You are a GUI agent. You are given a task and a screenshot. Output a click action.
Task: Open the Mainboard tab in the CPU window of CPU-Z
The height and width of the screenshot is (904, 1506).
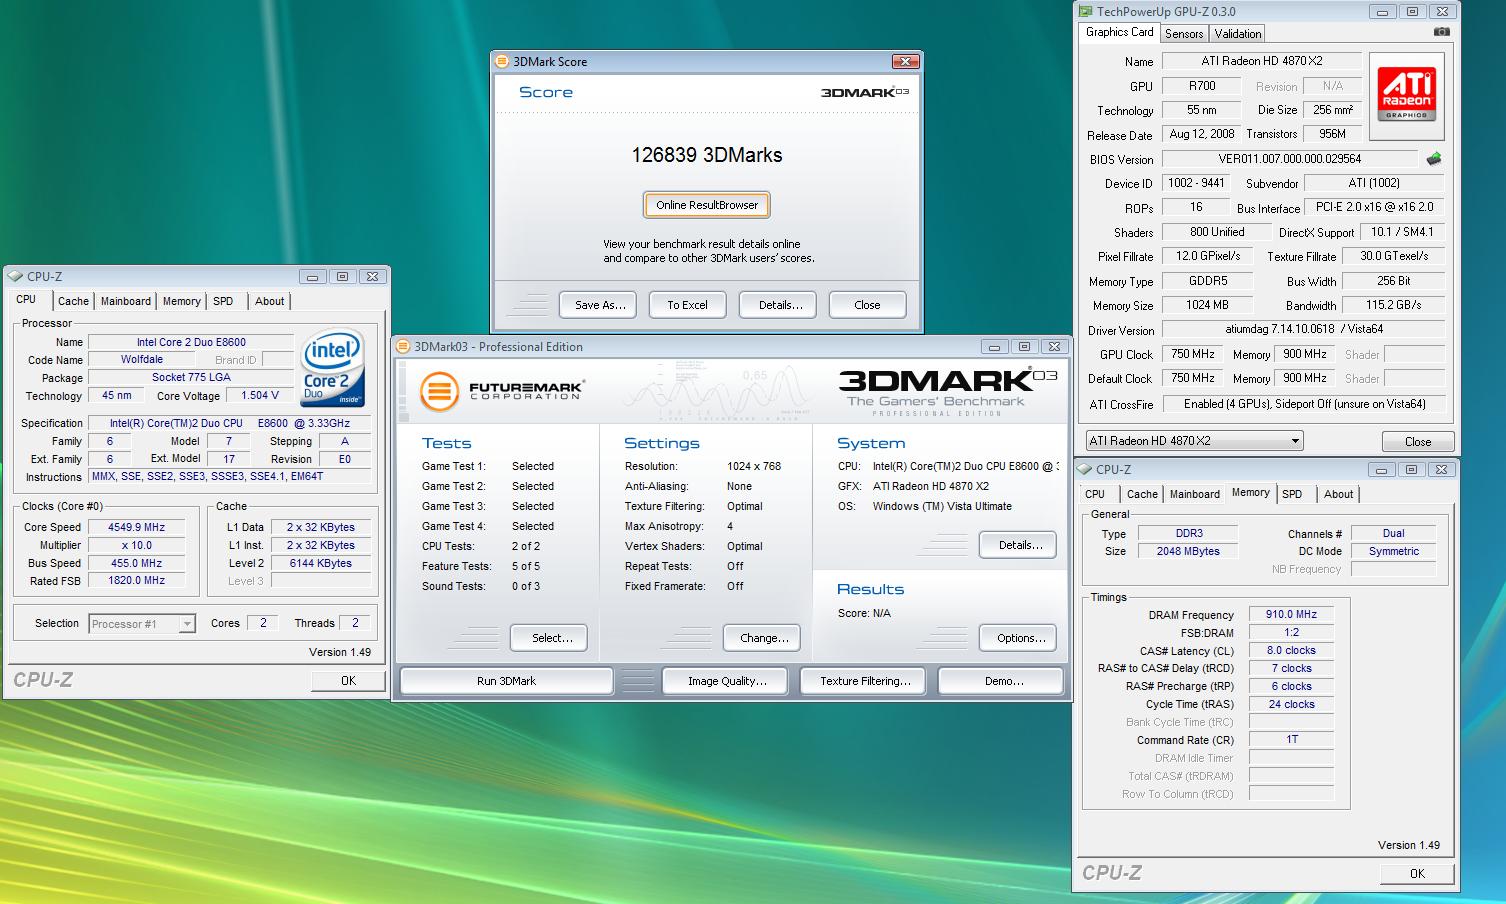pos(126,301)
